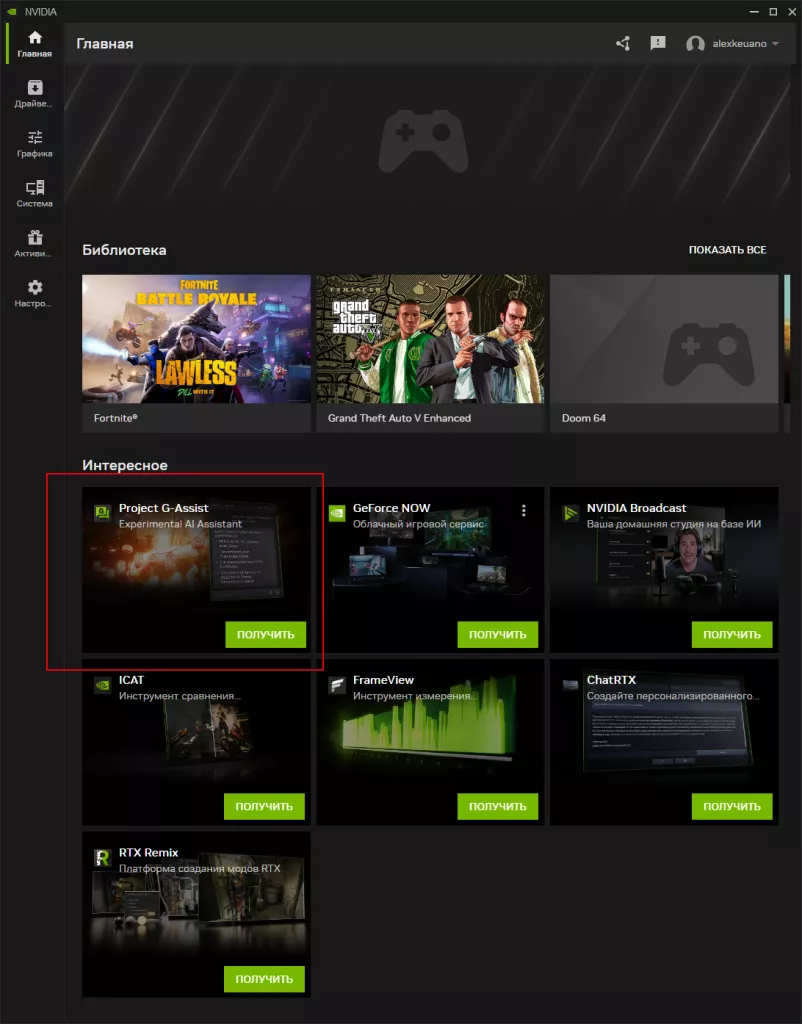Click the Project G-Assist app icon
The image size is (802, 1024).
pyautogui.click(x=103, y=513)
